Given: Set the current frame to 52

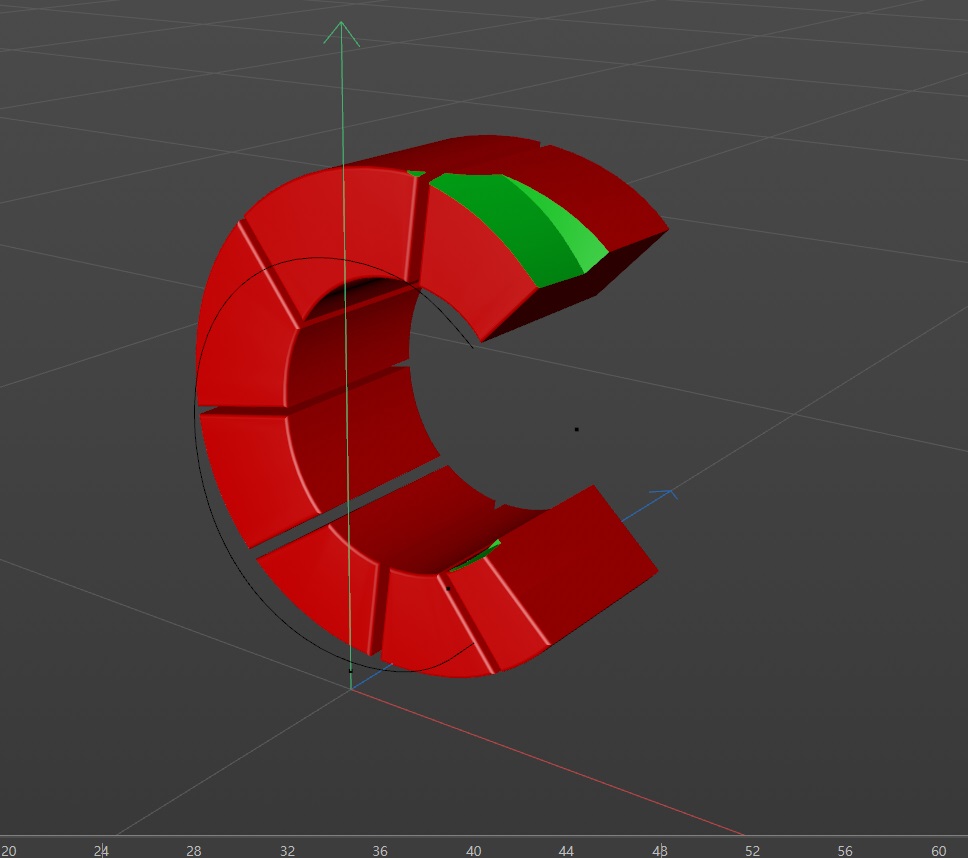Looking at the screenshot, I should [752, 850].
